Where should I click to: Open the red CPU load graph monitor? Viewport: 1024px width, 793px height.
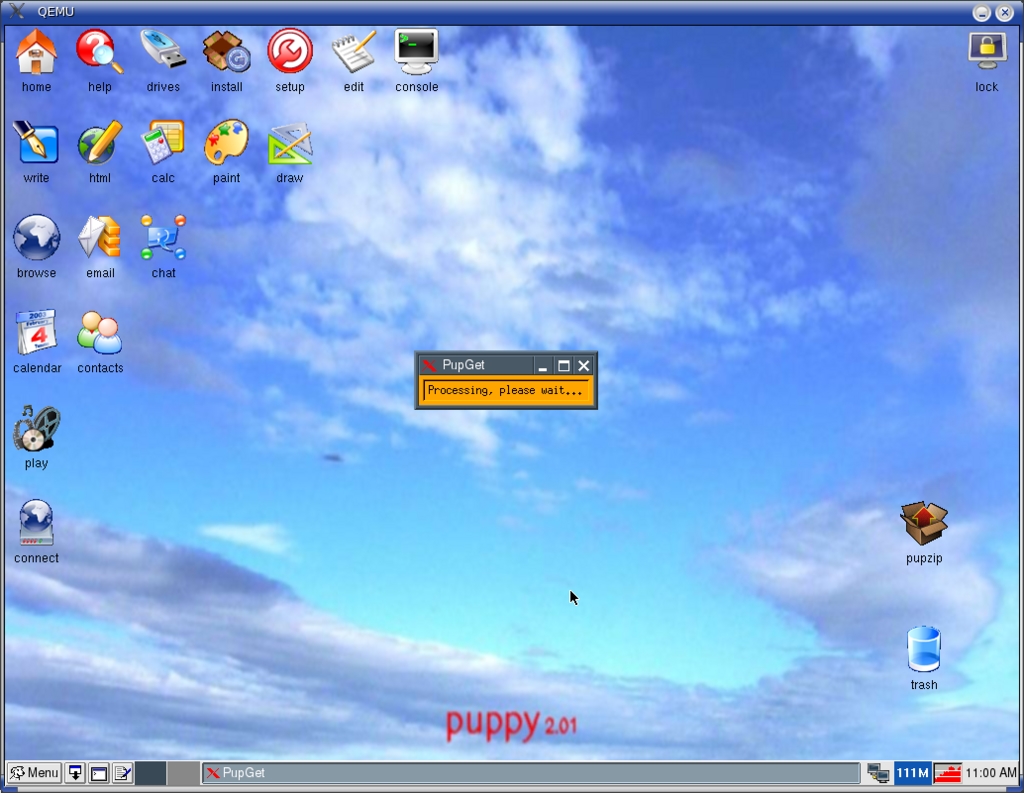coord(947,773)
